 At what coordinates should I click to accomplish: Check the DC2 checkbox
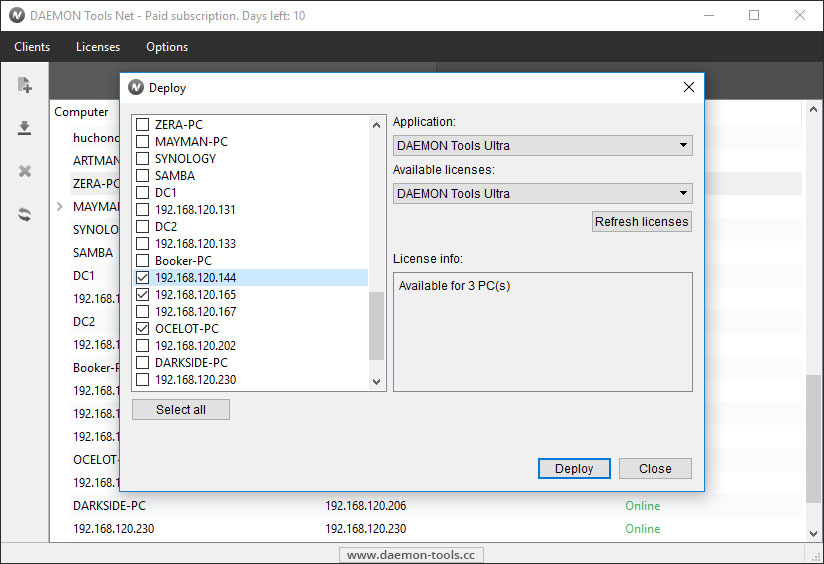142,227
